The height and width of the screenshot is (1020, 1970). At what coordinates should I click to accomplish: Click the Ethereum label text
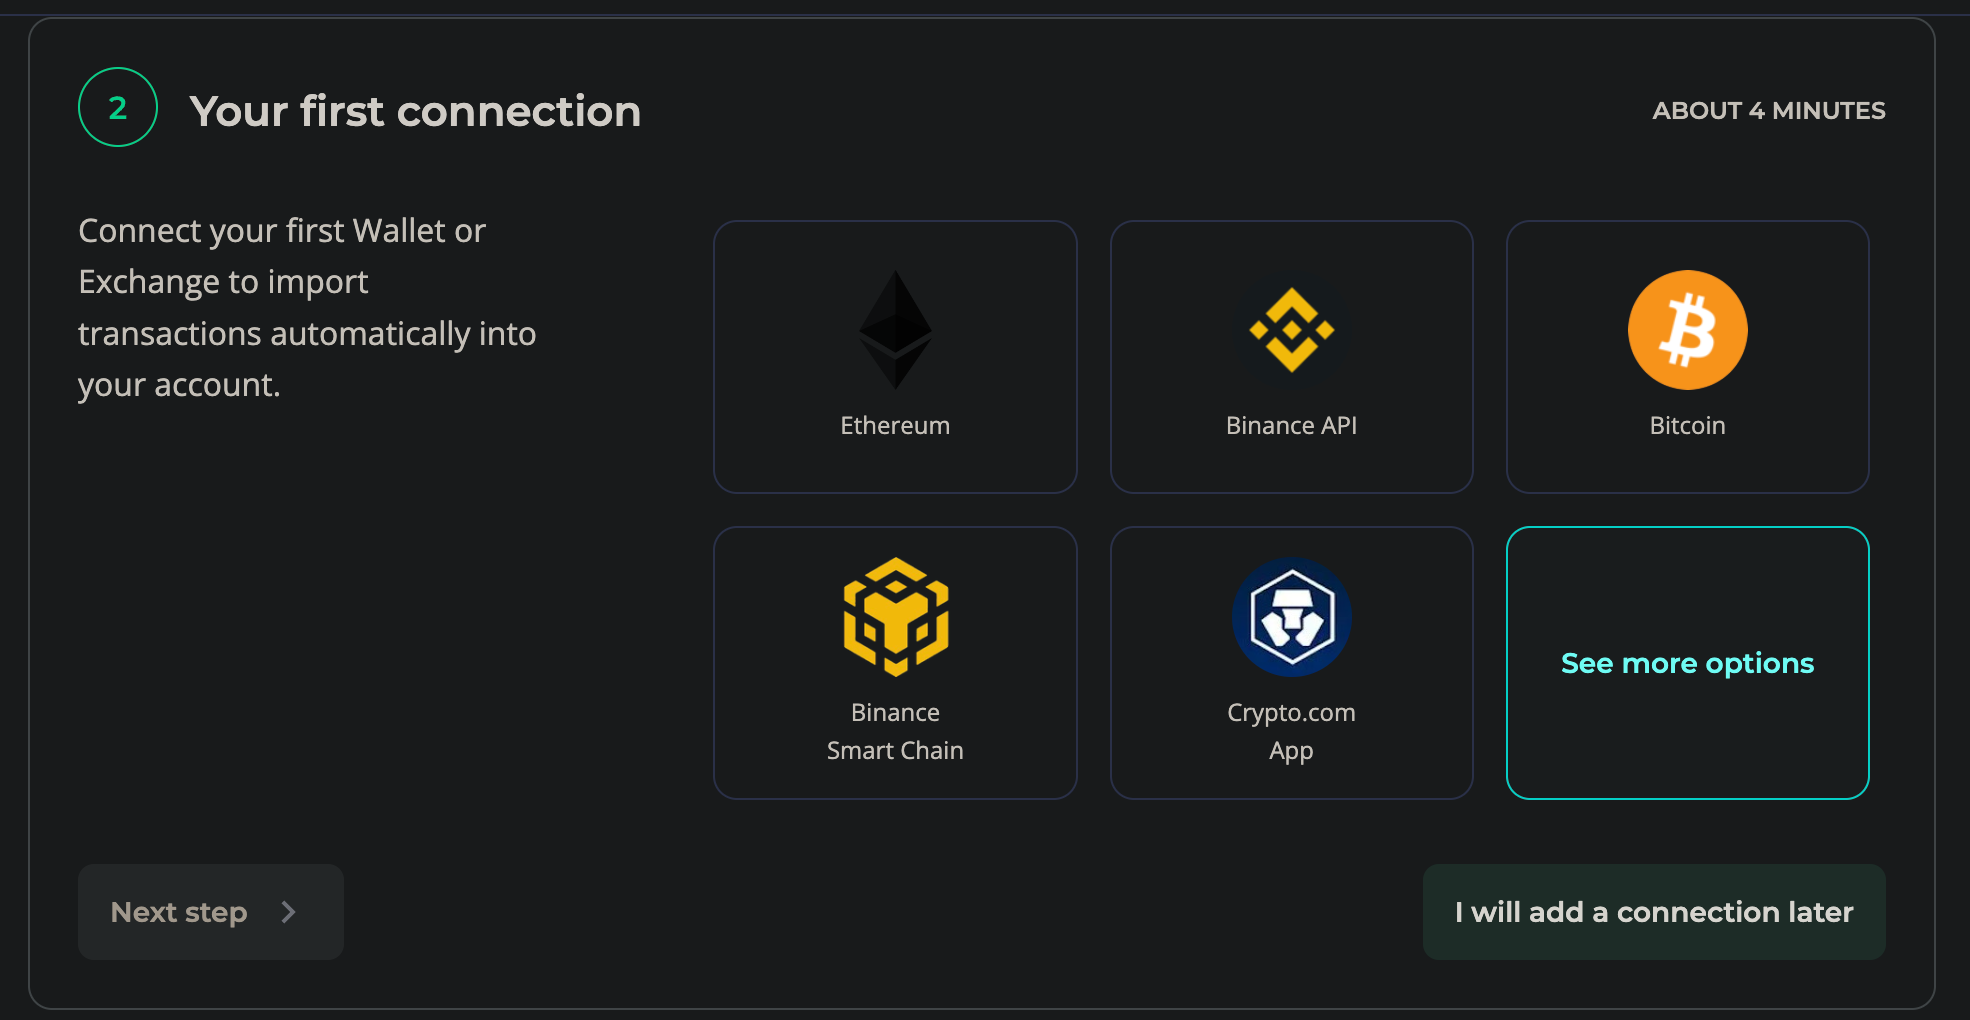[x=895, y=424]
